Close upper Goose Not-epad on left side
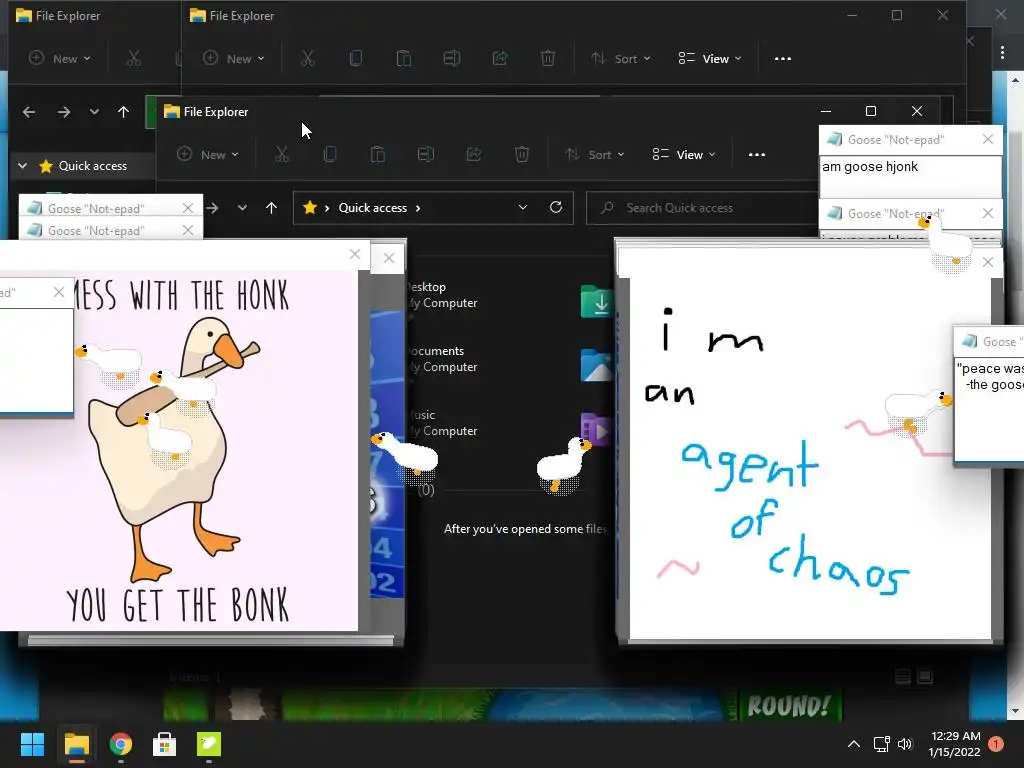Screen dimensions: 1024x768 tap(187, 208)
